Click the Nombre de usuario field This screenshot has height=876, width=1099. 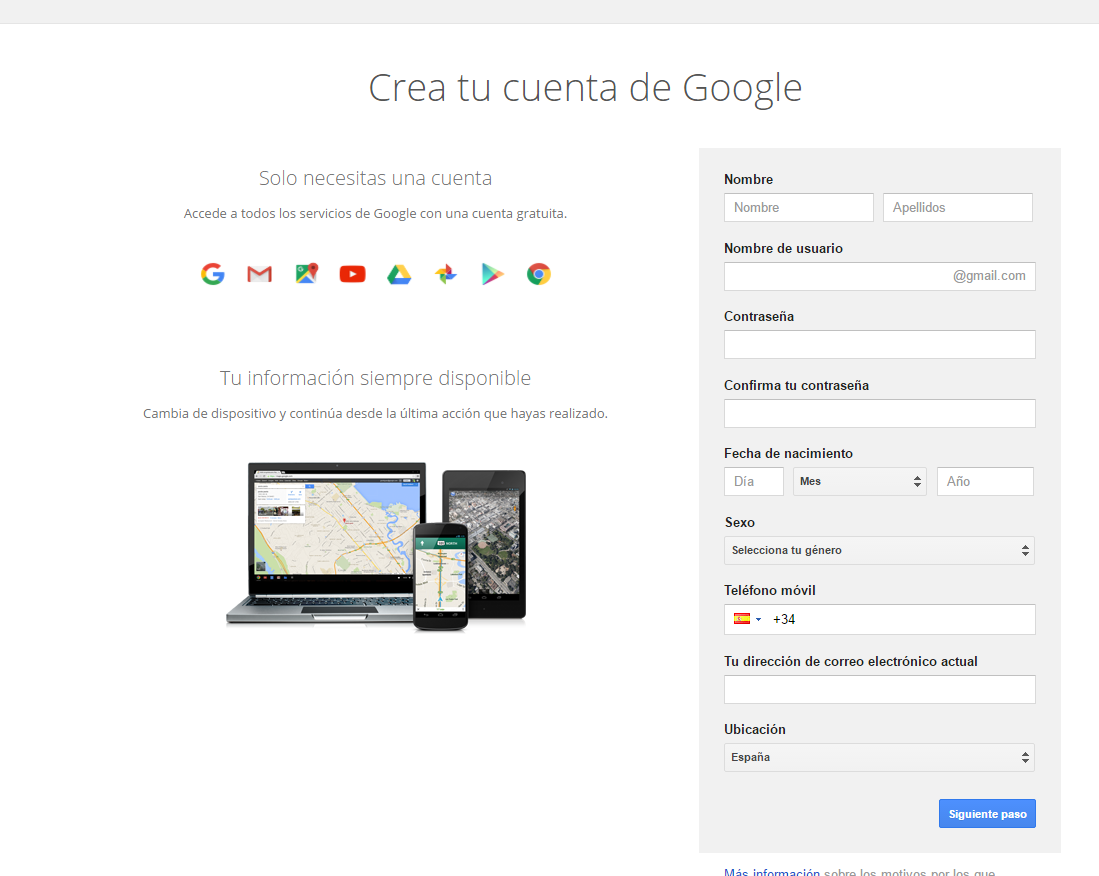(860, 276)
